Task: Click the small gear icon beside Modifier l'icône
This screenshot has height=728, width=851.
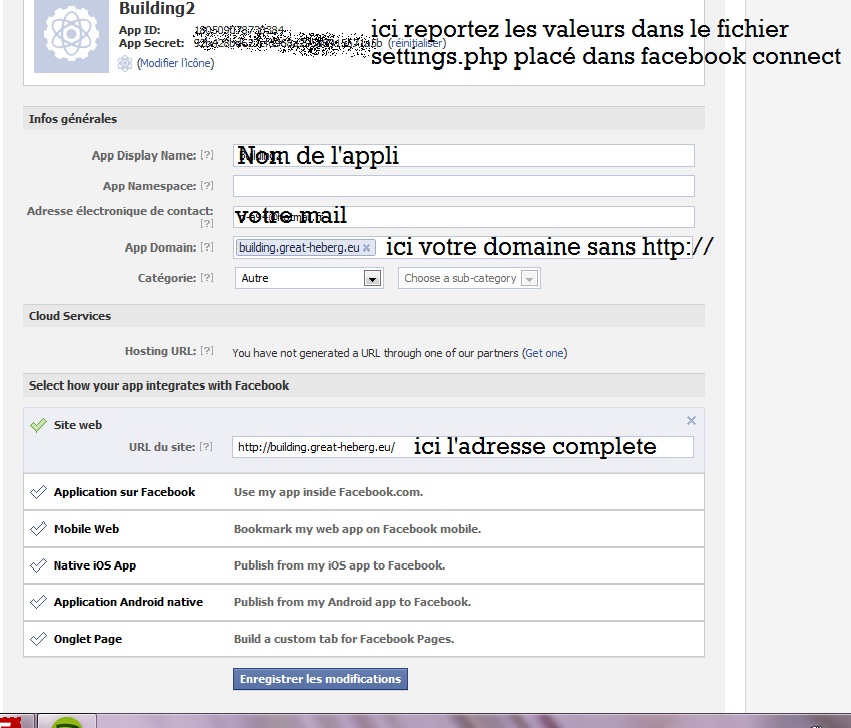Action: point(125,64)
